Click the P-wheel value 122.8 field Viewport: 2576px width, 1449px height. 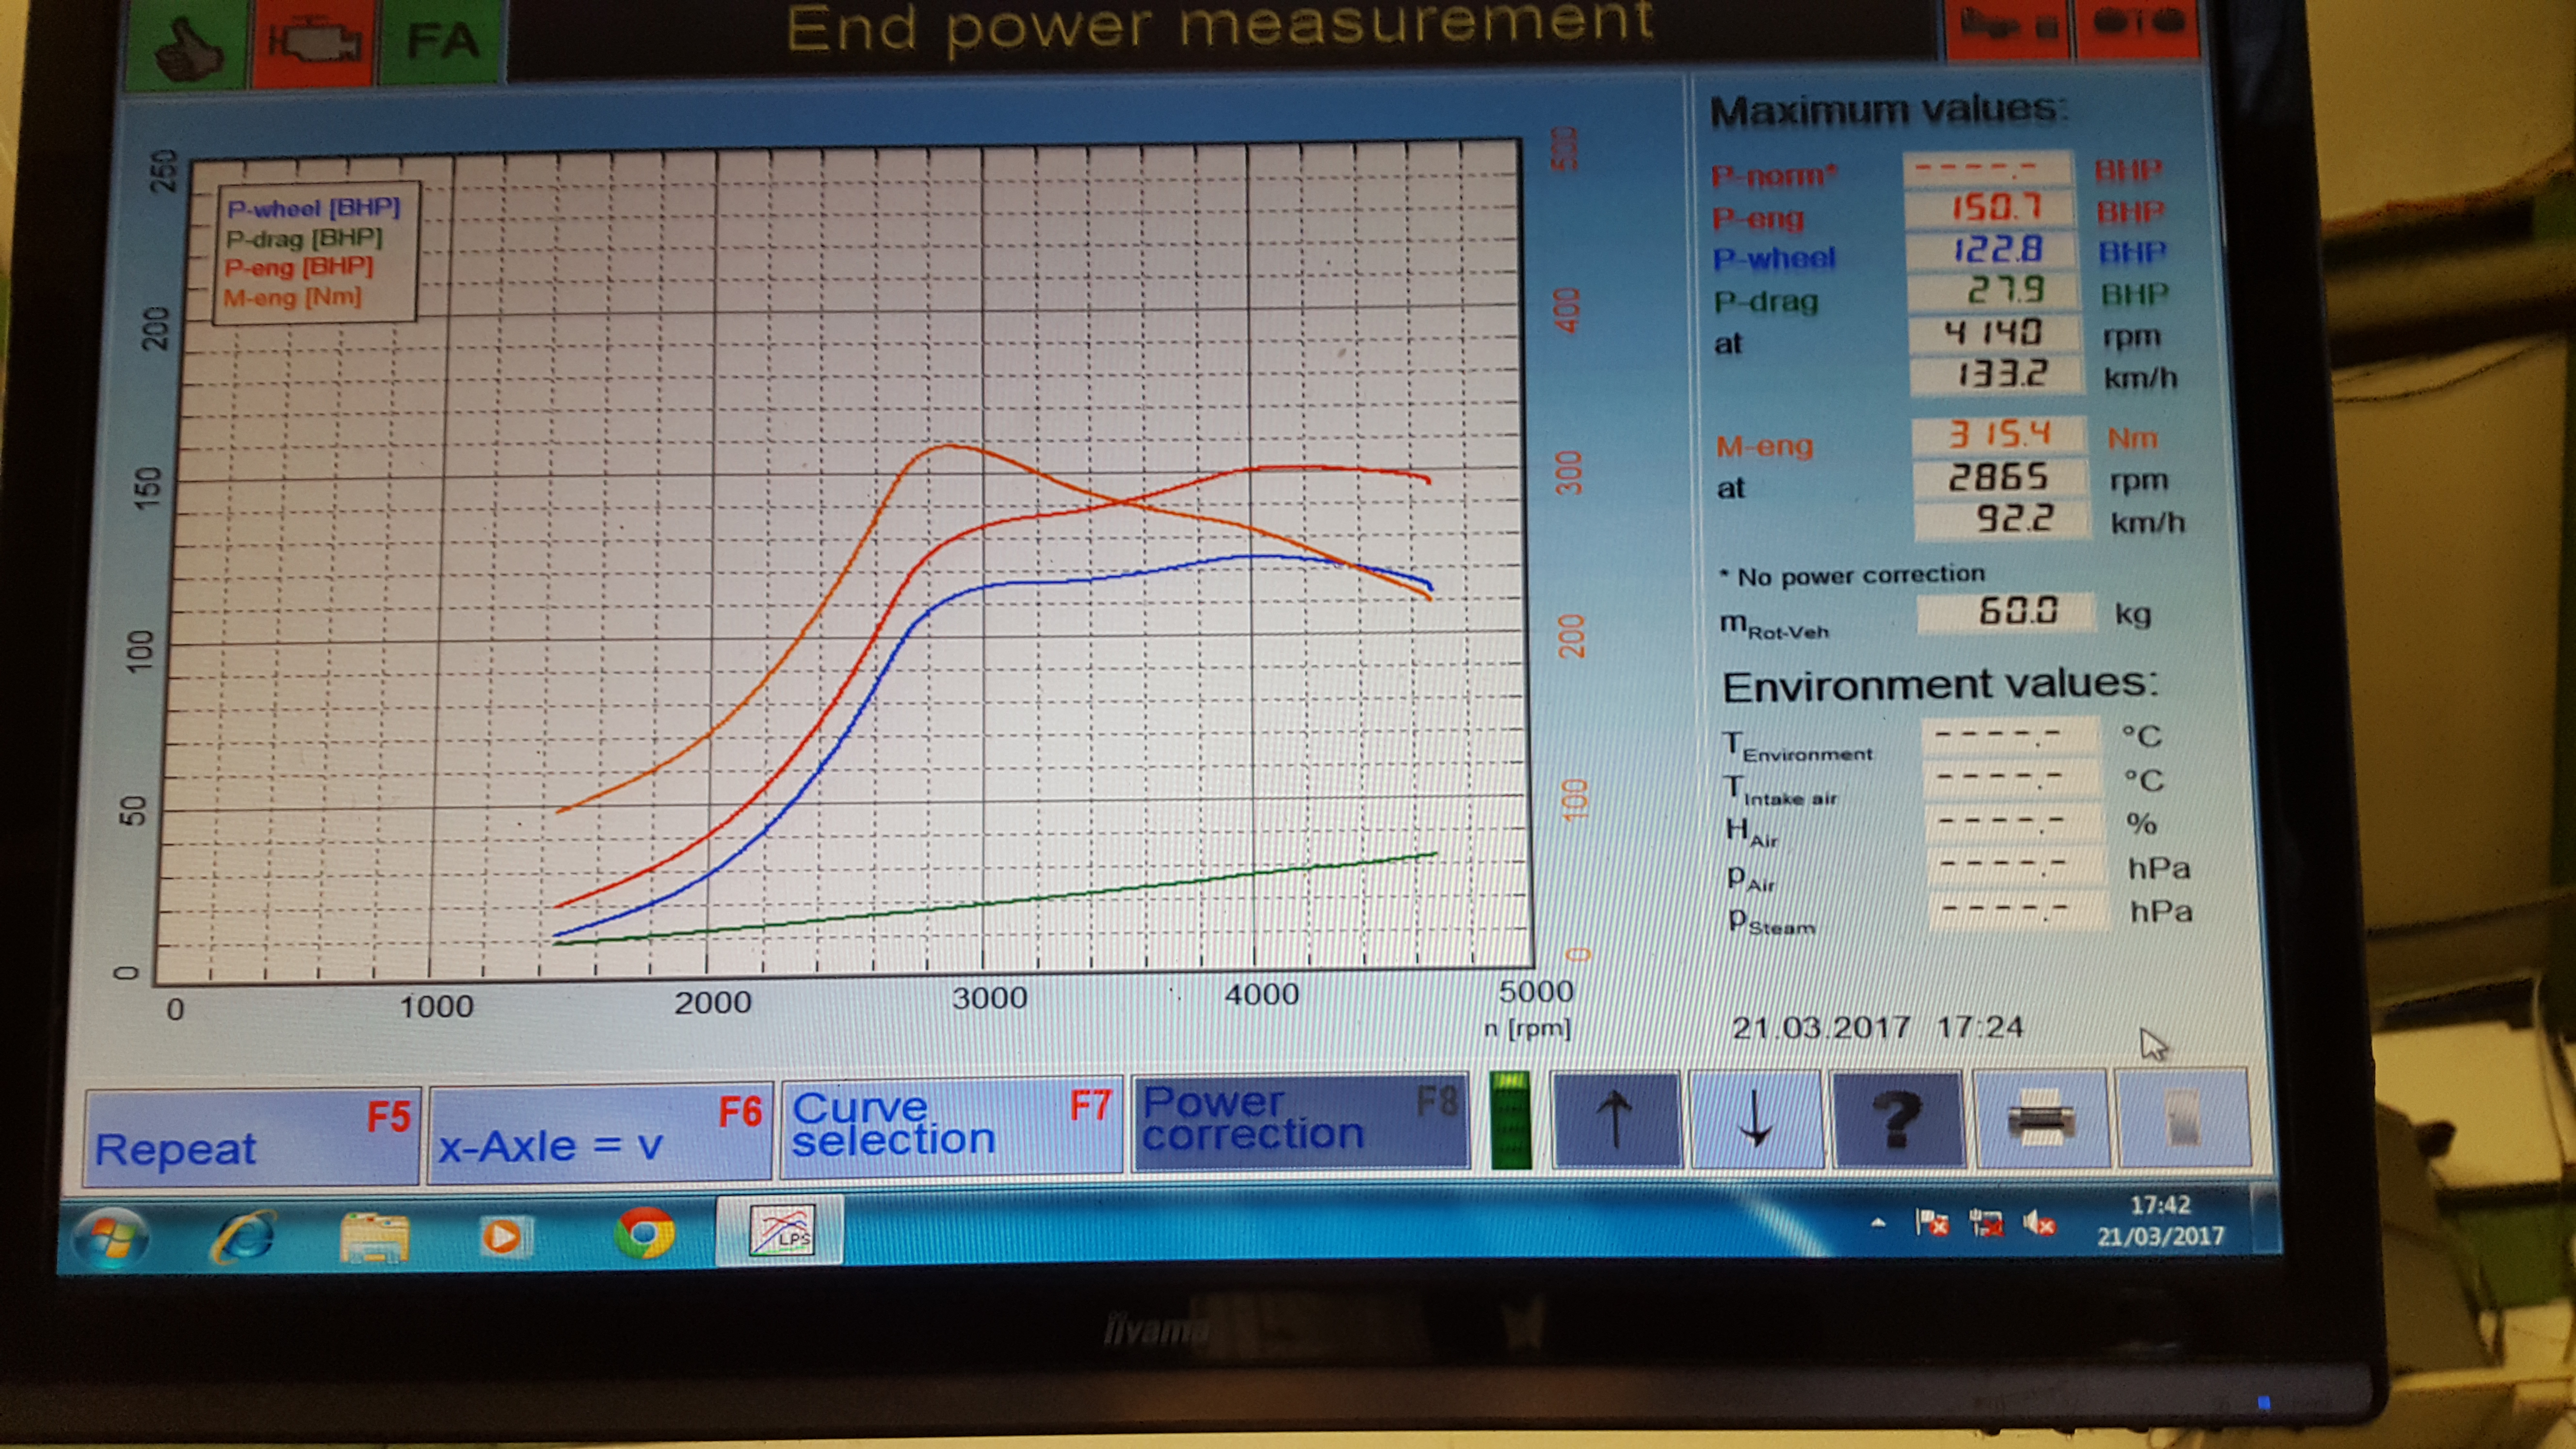1992,251
